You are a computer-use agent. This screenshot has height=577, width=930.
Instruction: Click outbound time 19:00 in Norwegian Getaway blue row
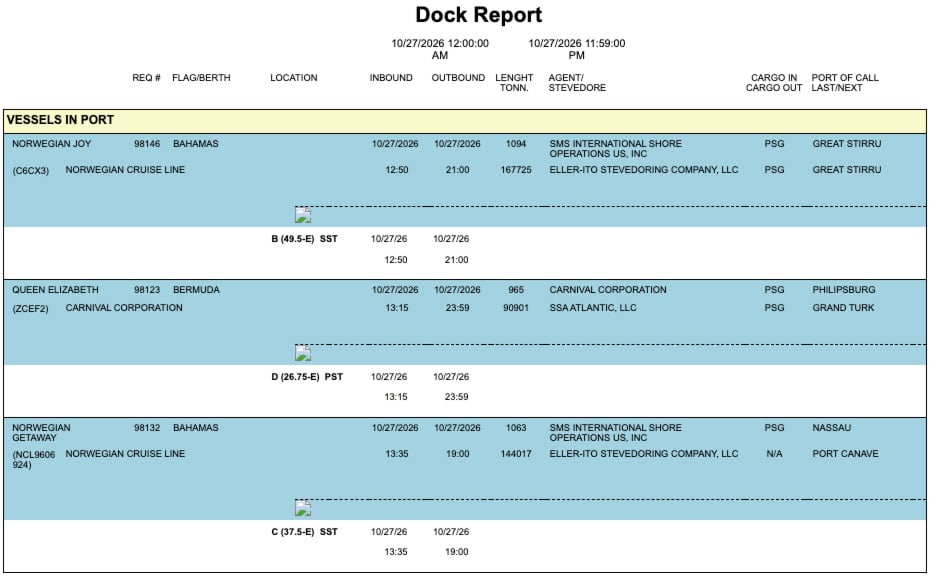[x=457, y=454]
